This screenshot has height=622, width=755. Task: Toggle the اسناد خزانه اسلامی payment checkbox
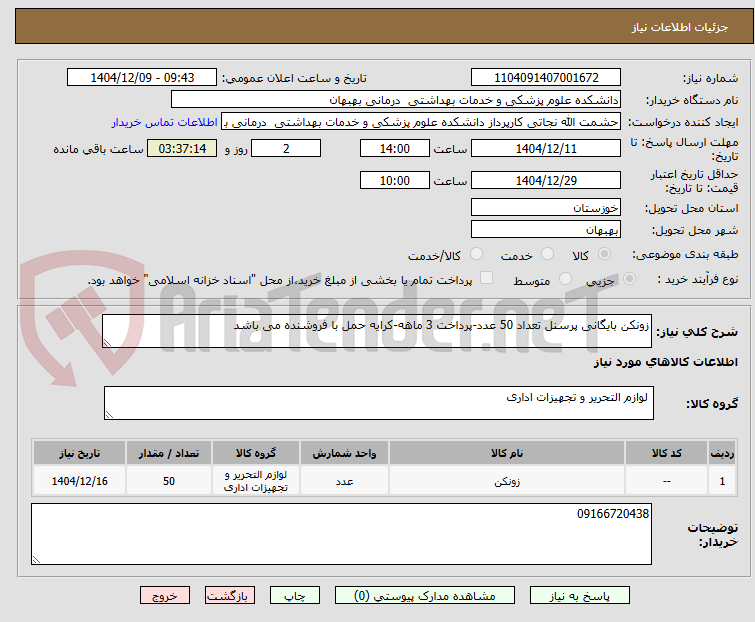pyautogui.click(x=487, y=278)
